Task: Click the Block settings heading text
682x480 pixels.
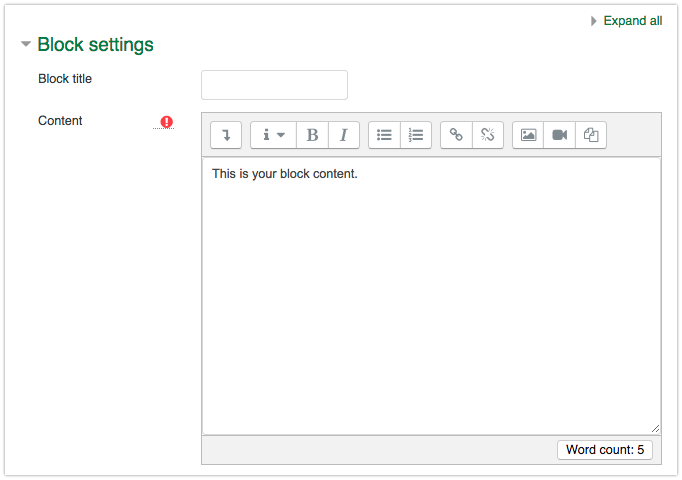Action: pyautogui.click(x=95, y=45)
